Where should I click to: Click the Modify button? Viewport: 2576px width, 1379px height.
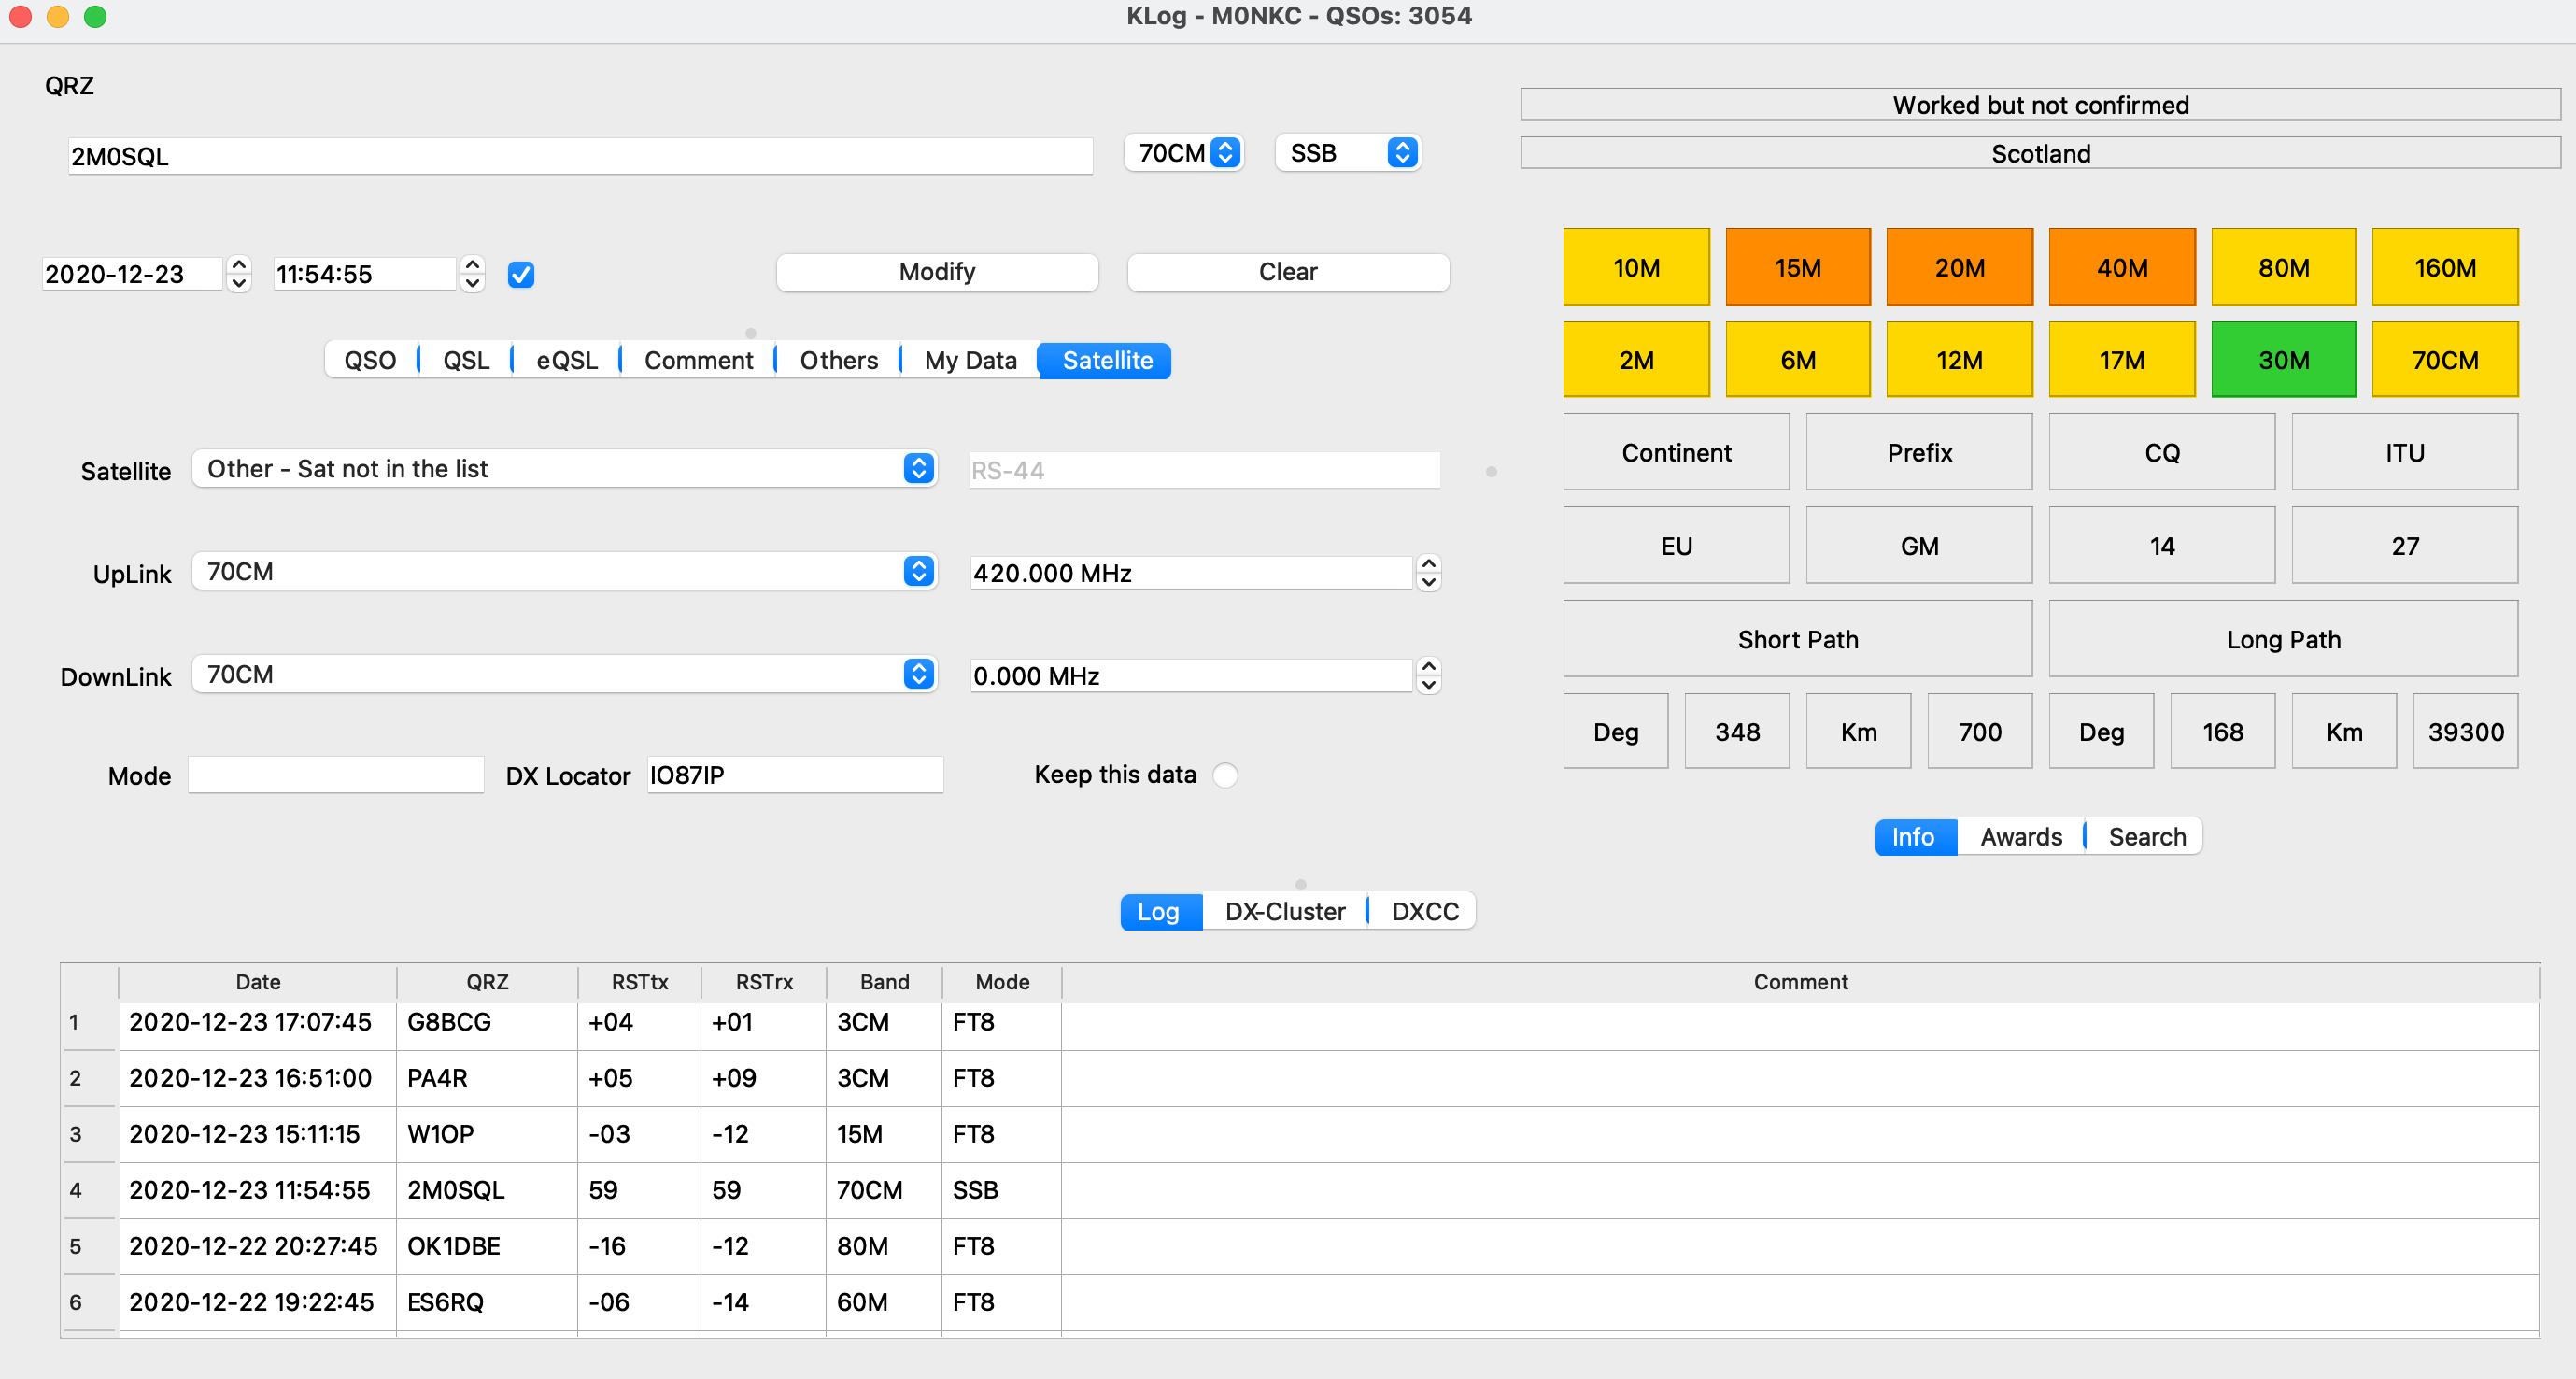(x=937, y=272)
